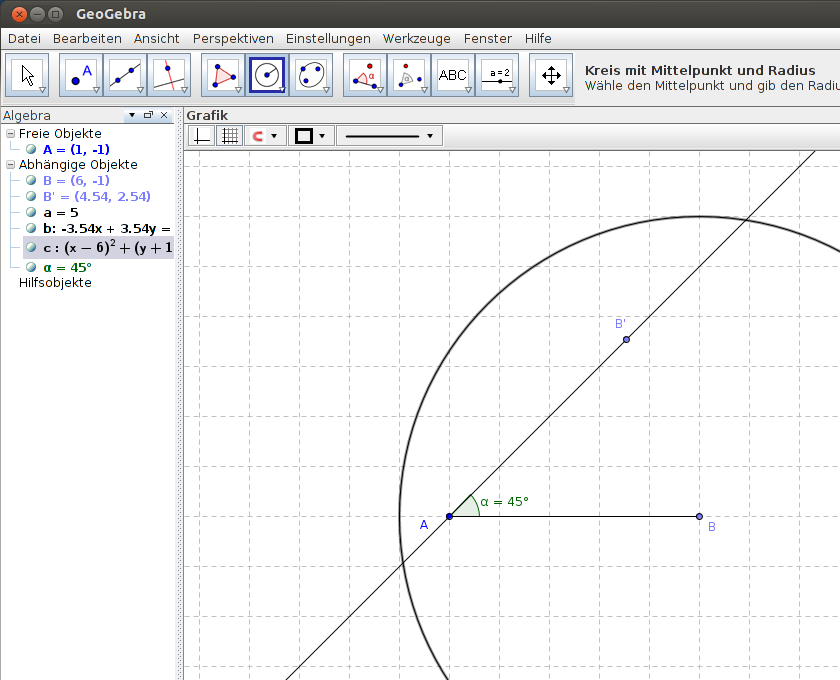
Task: Open the line style dropdown
Action: click(x=389, y=136)
